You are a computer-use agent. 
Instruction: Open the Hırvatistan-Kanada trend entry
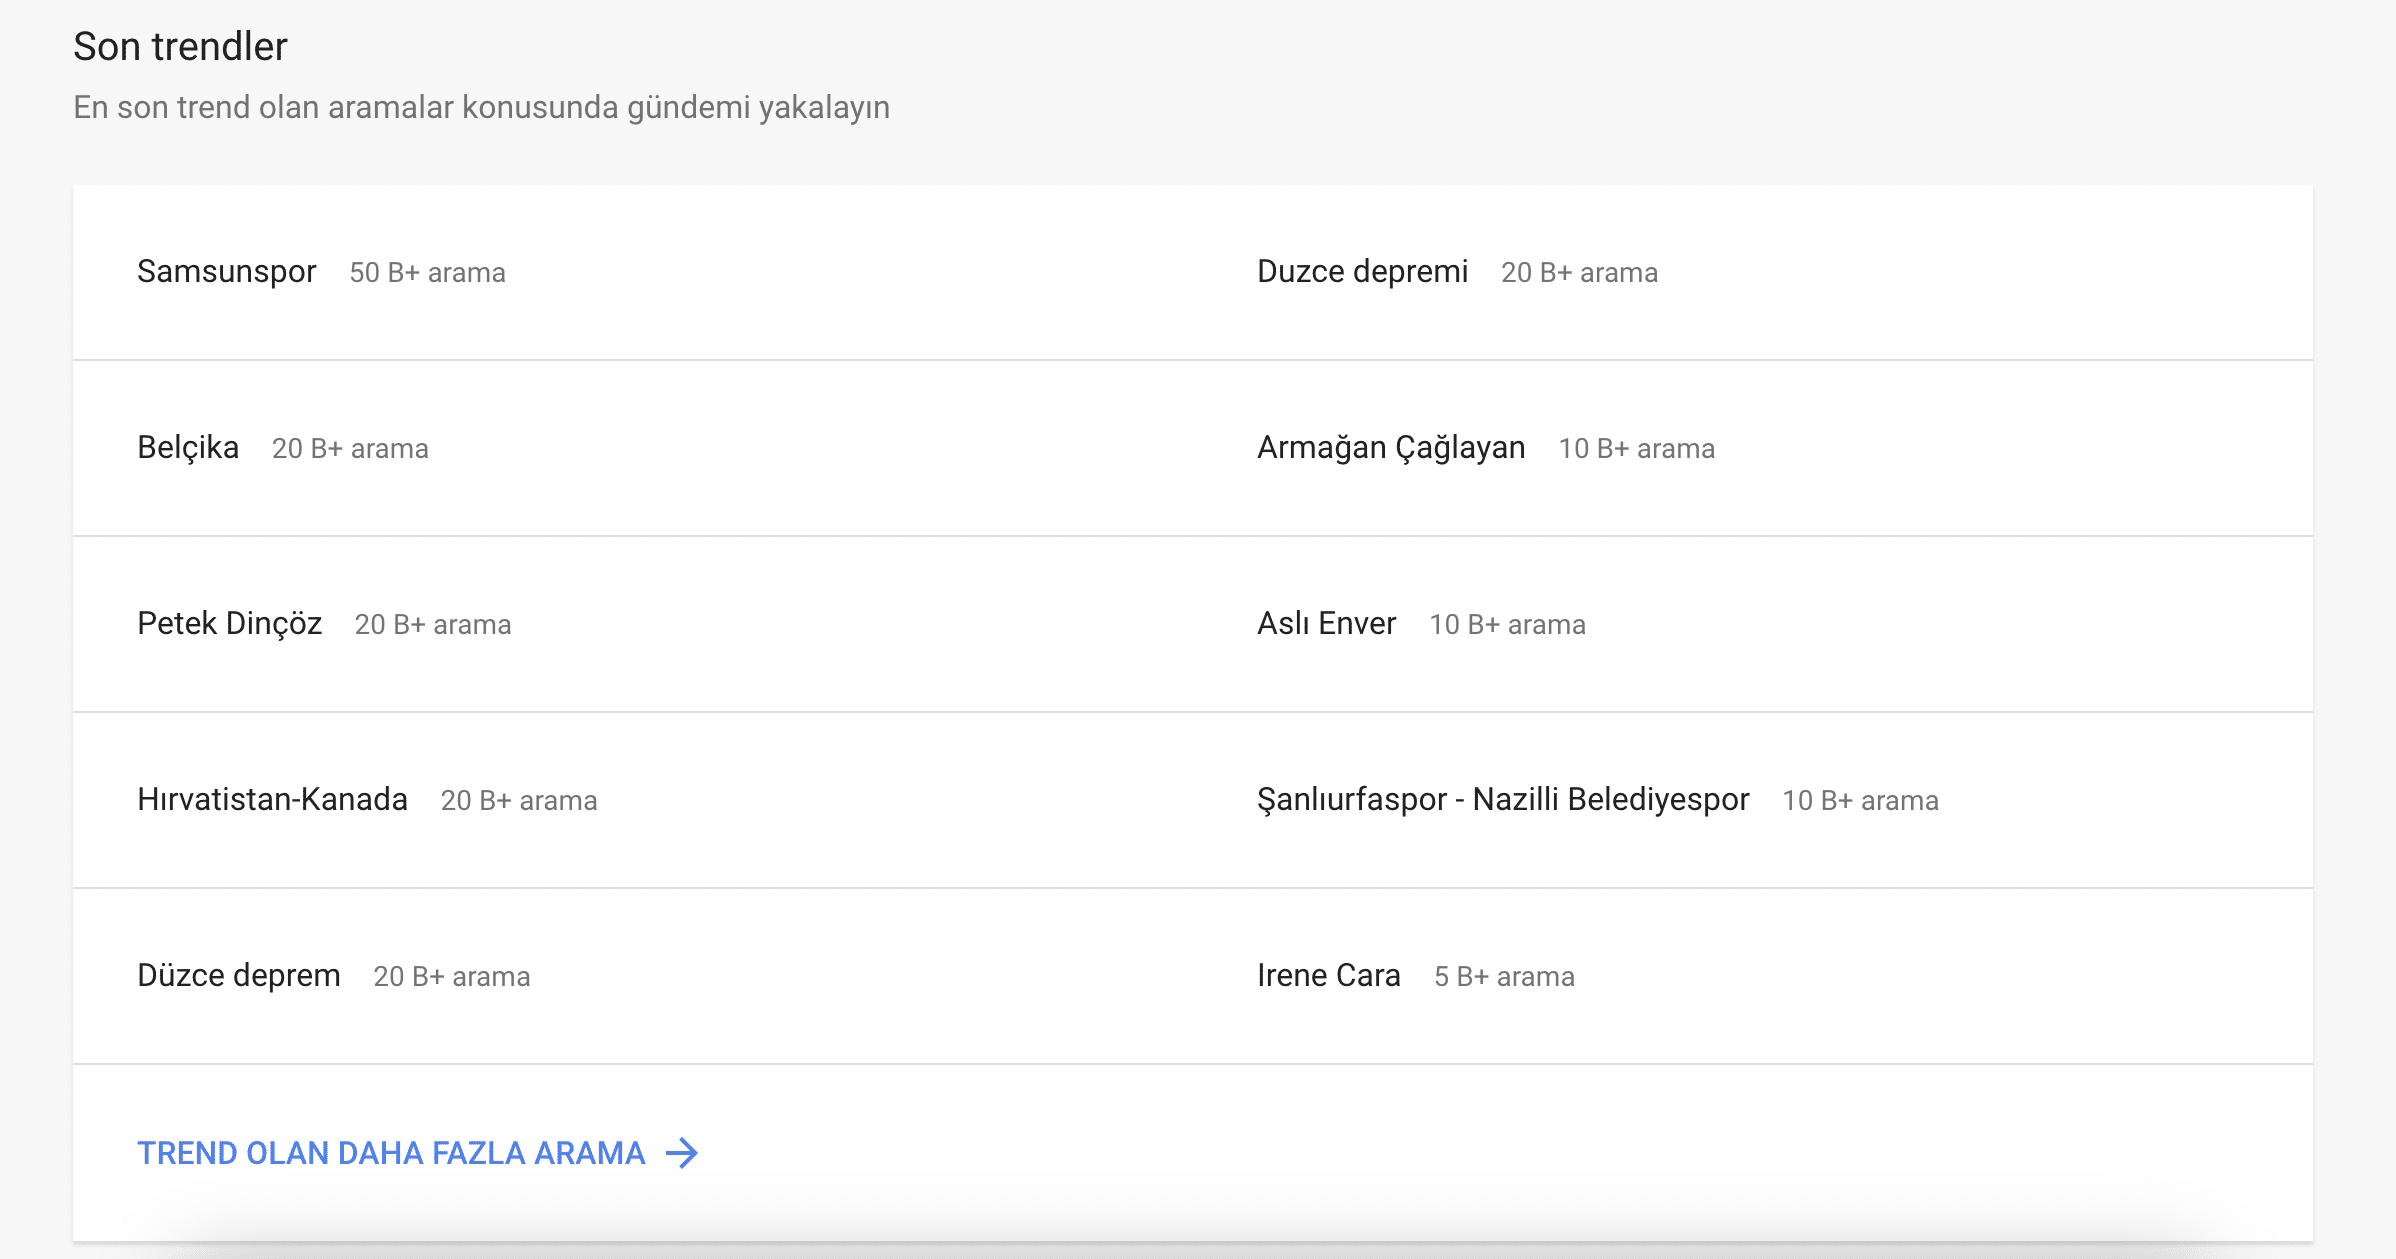(x=272, y=800)
